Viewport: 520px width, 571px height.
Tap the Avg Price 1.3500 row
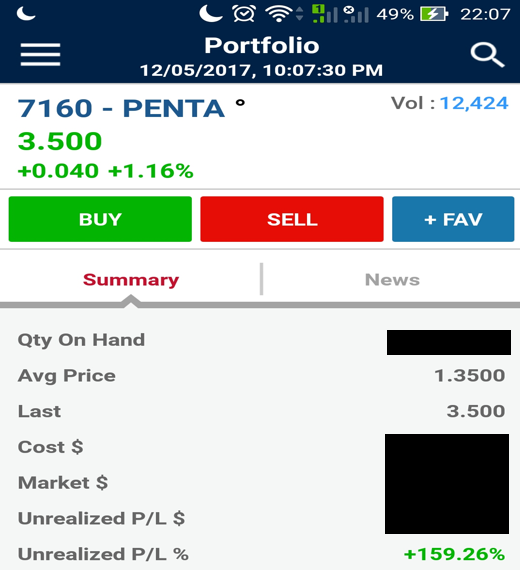(260, 375)
